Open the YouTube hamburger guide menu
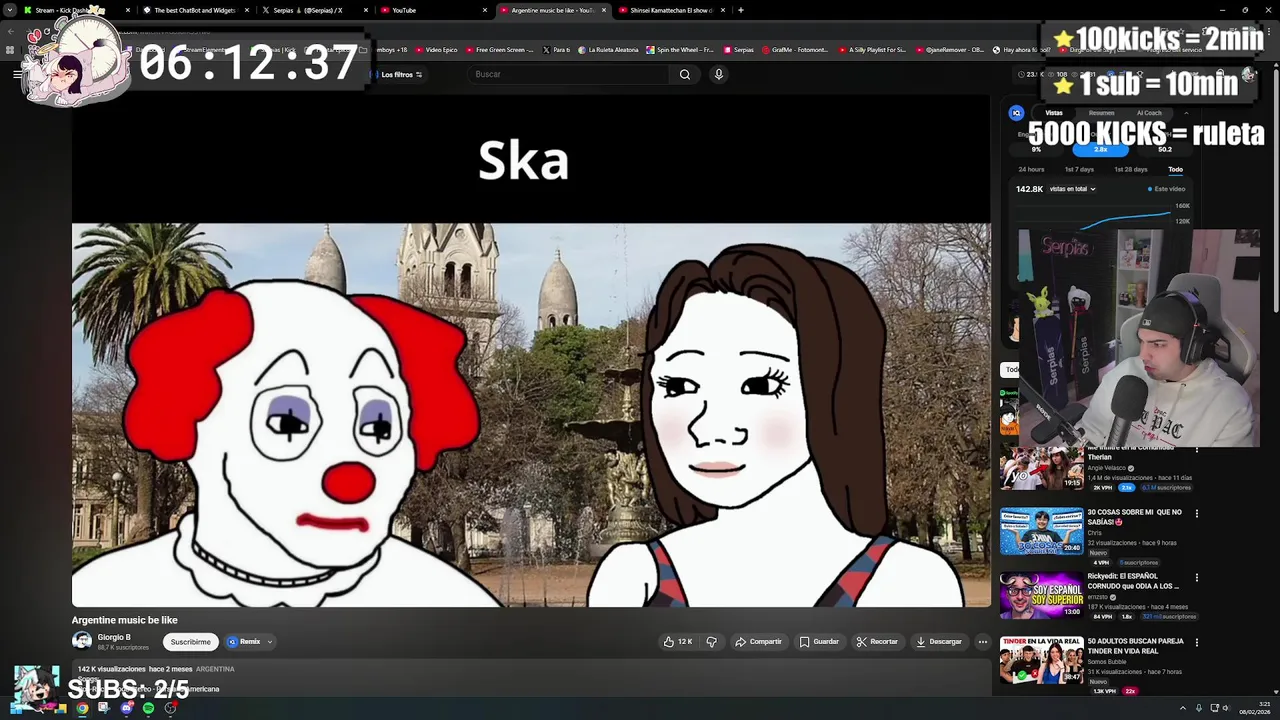This screenshot has width=1280, height=720. 17,74
